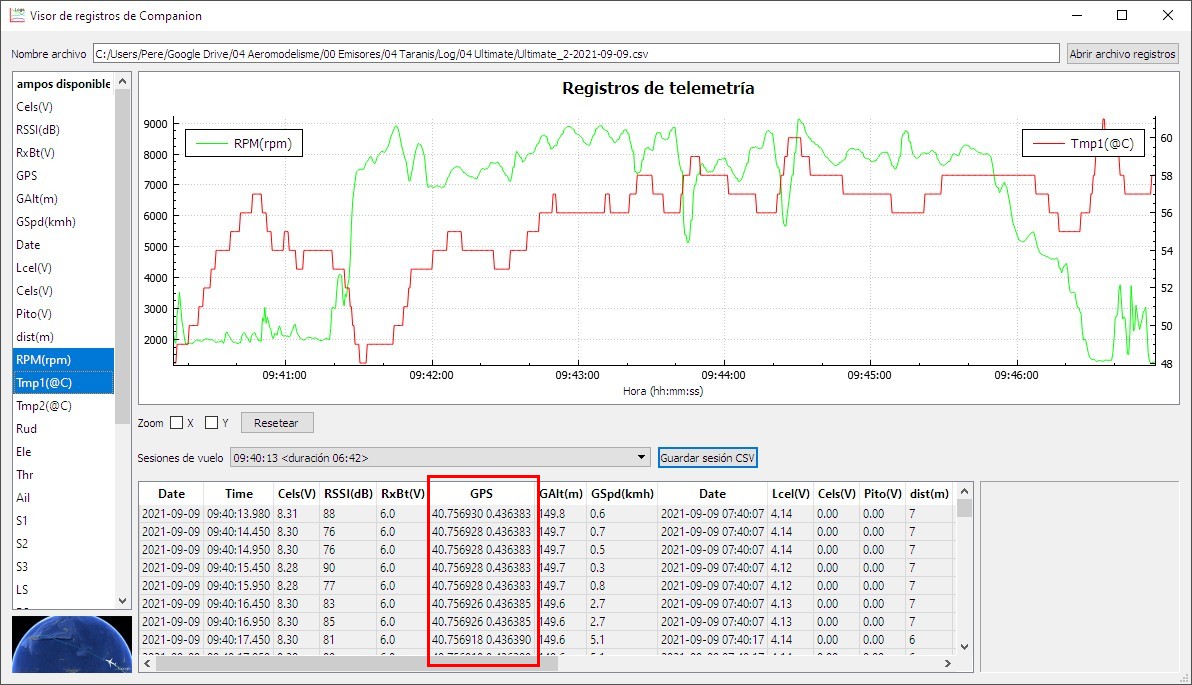Click the RPM(rpm) green chart legend
Viewport: 1192px width, 685px height.
click(x=243, y=143)
